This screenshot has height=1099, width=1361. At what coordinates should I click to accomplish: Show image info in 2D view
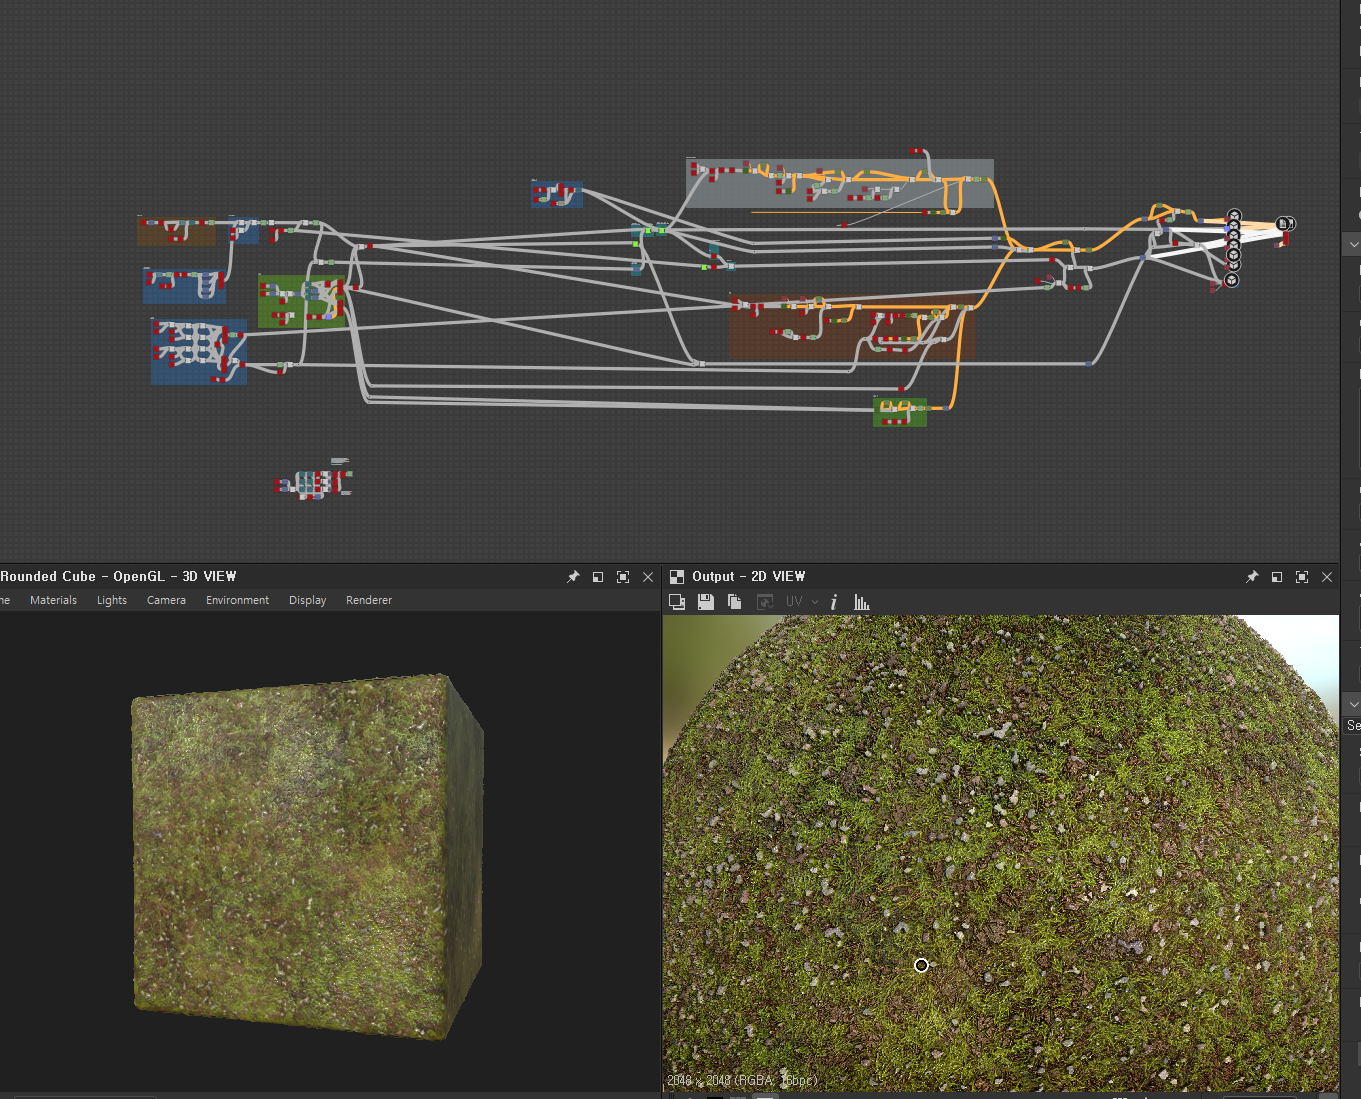834,602
